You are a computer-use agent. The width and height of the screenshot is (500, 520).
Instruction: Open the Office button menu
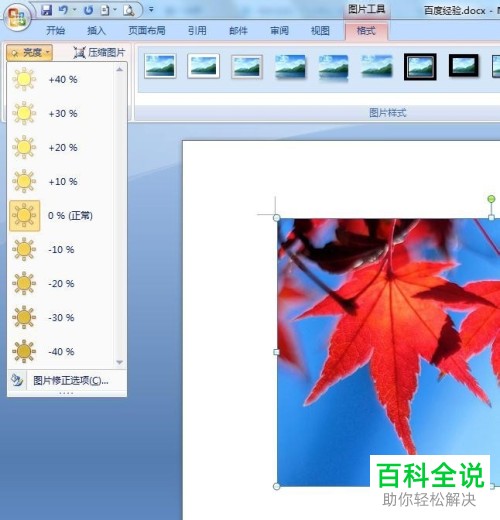[x=17, y=17]
